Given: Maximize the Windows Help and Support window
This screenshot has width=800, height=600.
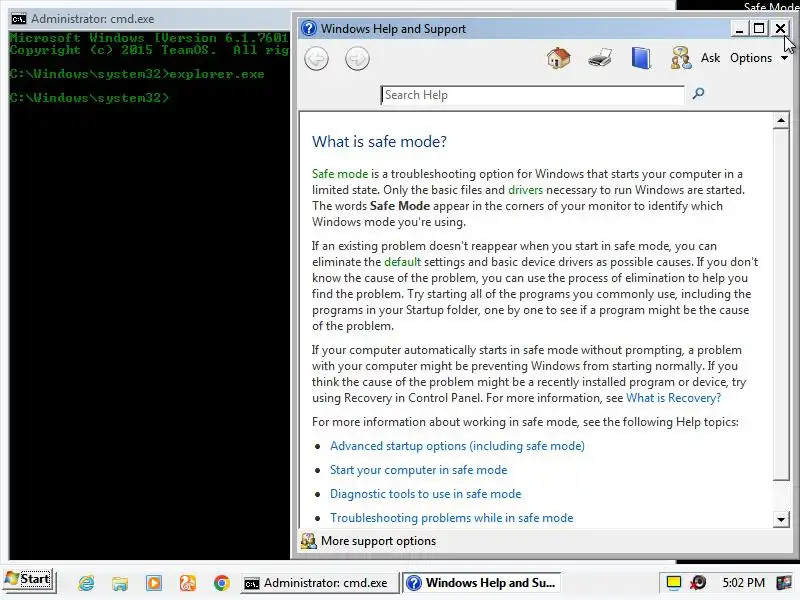Looking at the screenshot, I should 759,29.
